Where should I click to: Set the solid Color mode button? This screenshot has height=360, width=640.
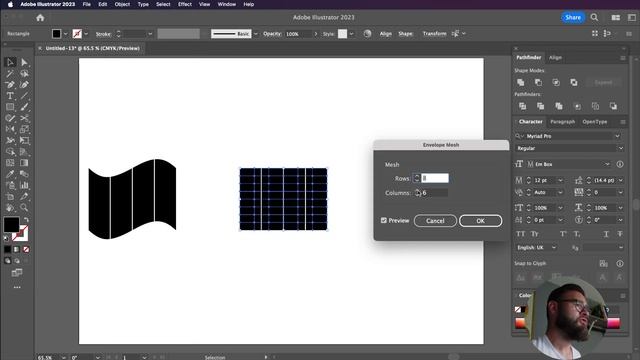pos(8,249)
